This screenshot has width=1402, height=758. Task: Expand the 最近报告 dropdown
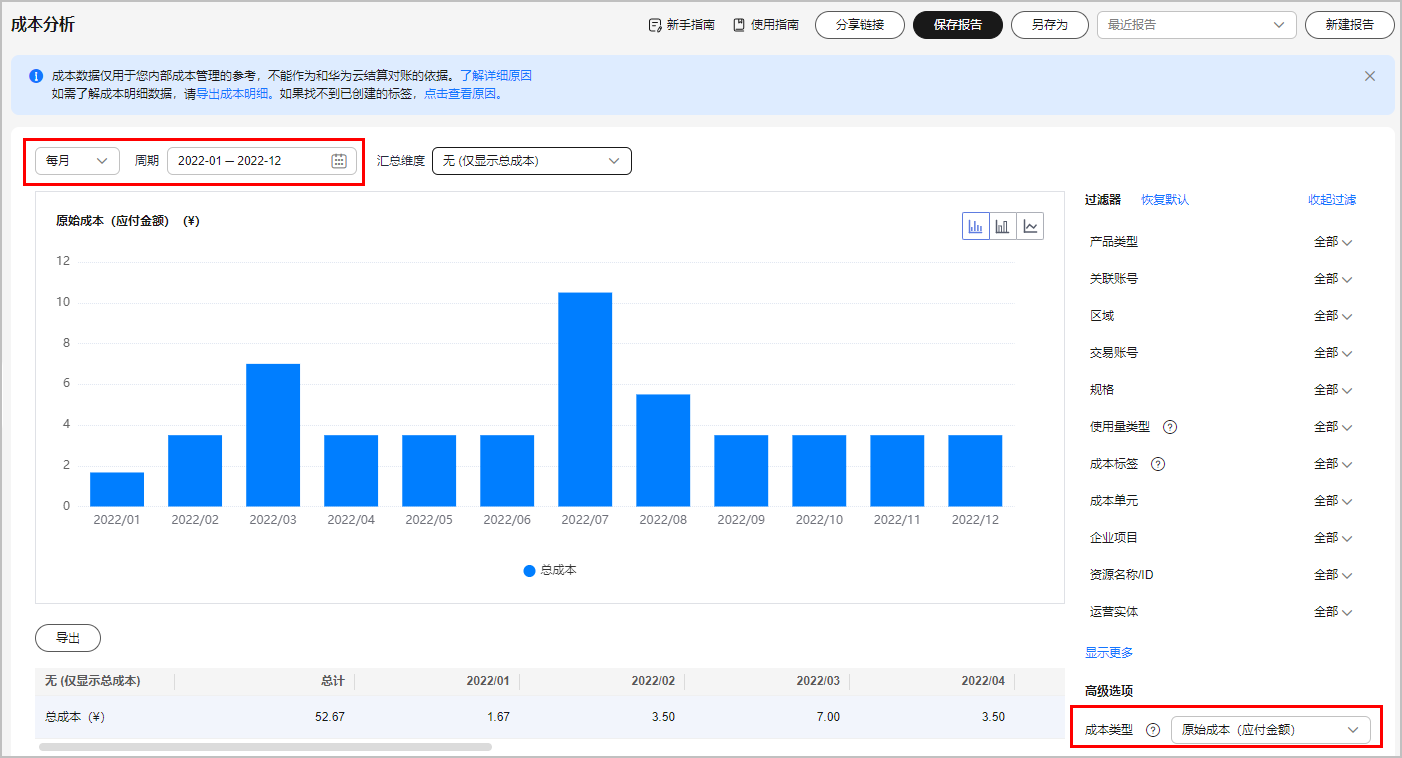coord(1196,25)
